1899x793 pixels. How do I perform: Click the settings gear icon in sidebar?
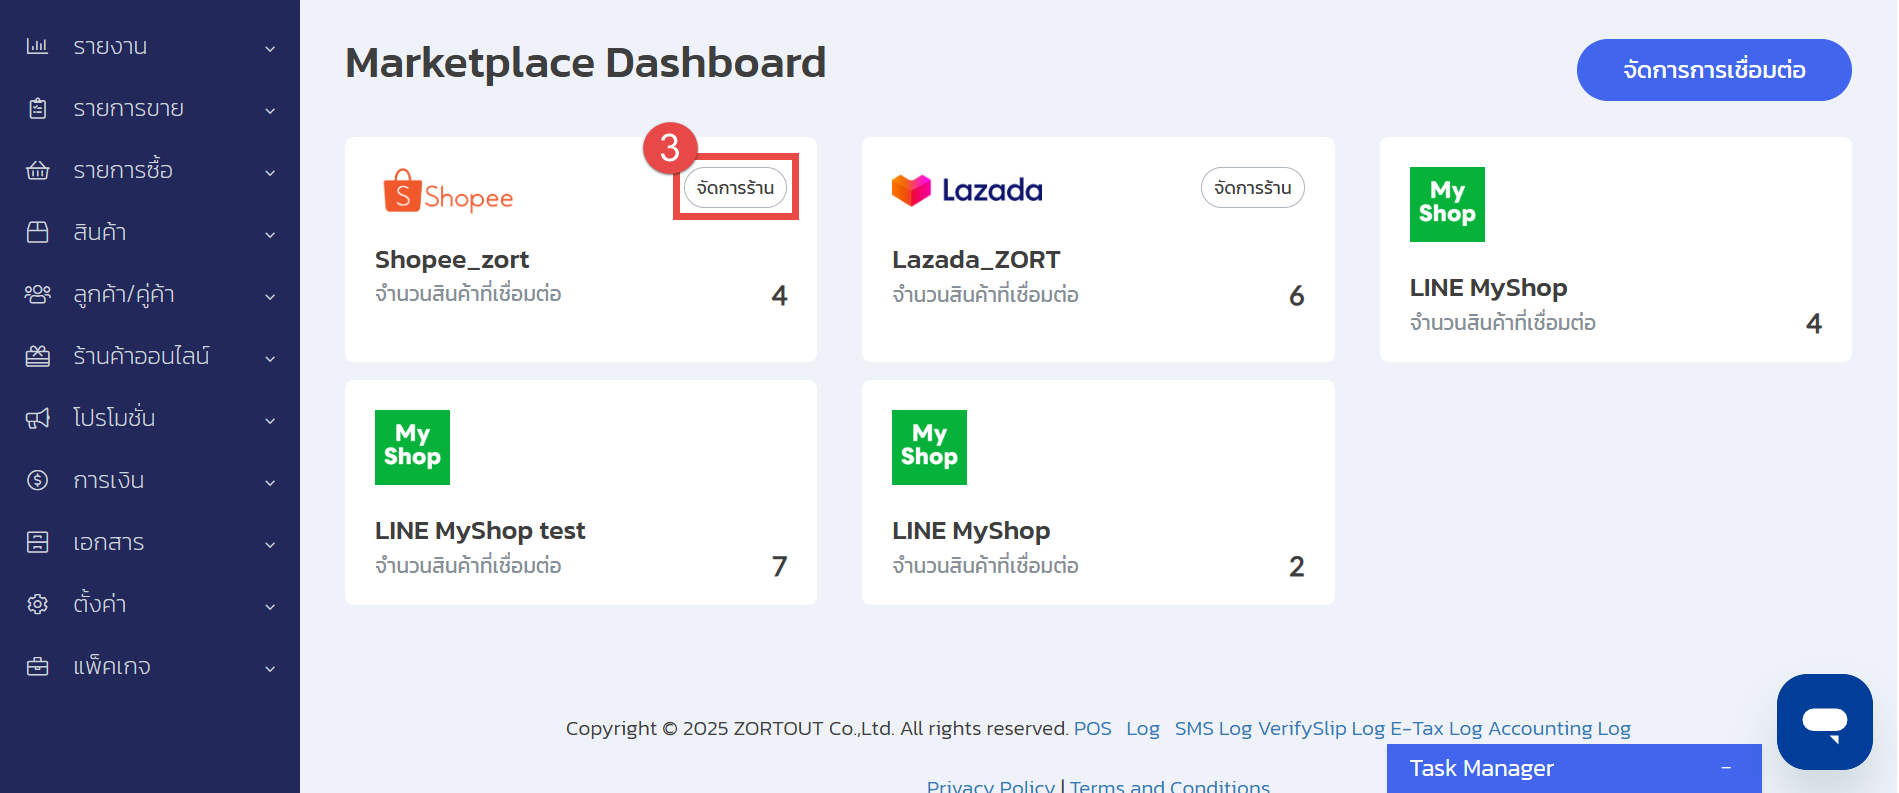(x=37, y=604)
